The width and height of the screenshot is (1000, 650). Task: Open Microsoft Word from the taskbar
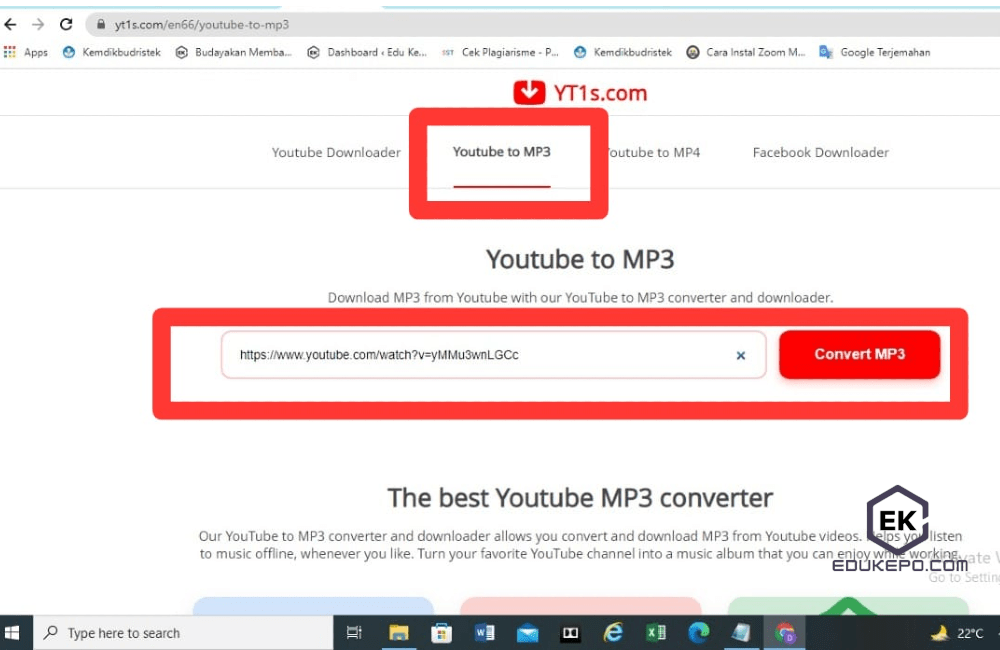484,632
